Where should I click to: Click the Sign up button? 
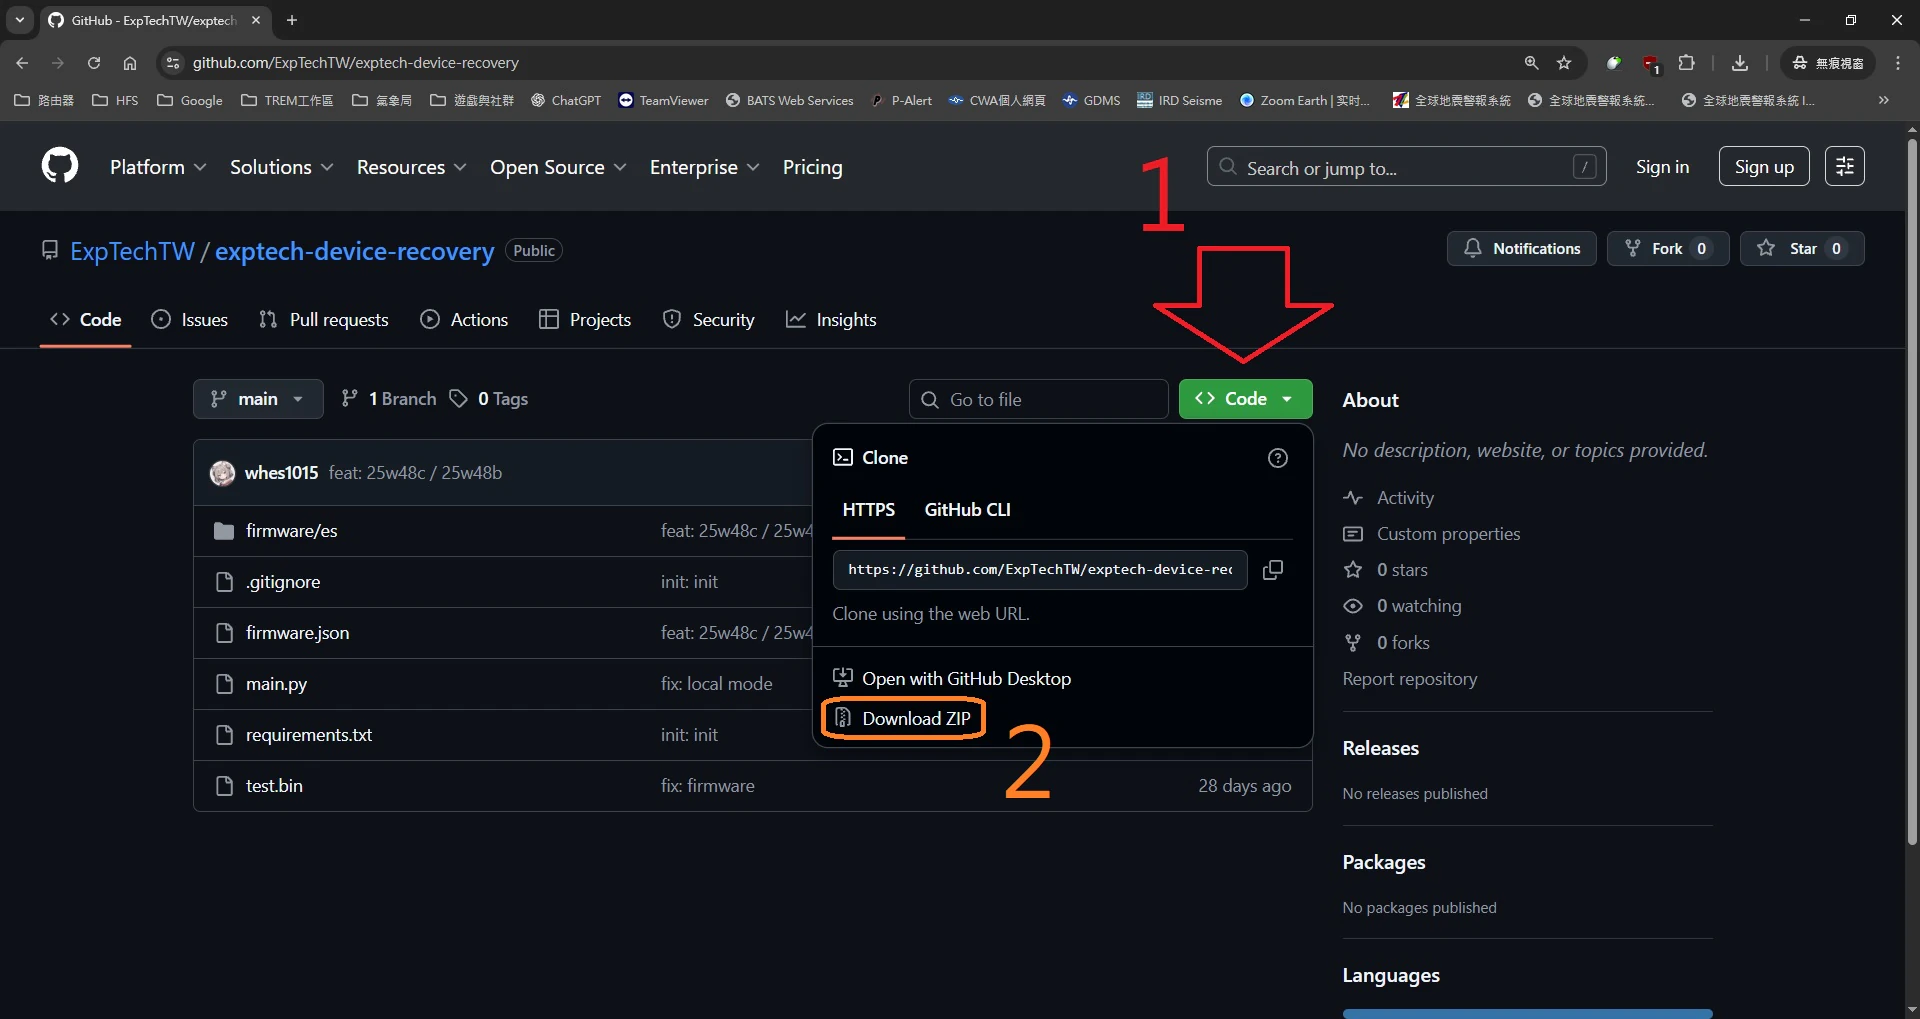pyautogui.click(x=1764, y=166)
